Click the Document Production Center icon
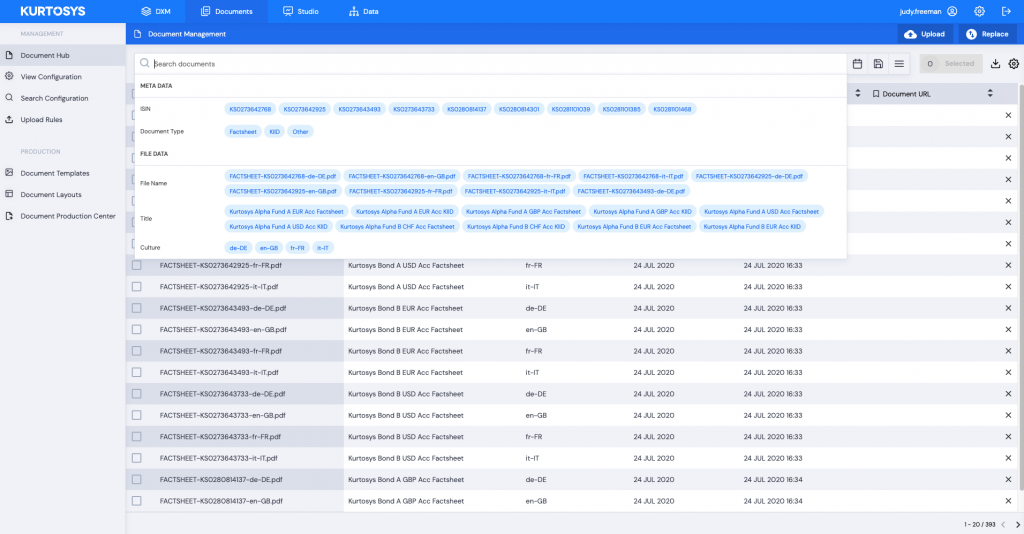1024x534 pixels. [9, 215]
